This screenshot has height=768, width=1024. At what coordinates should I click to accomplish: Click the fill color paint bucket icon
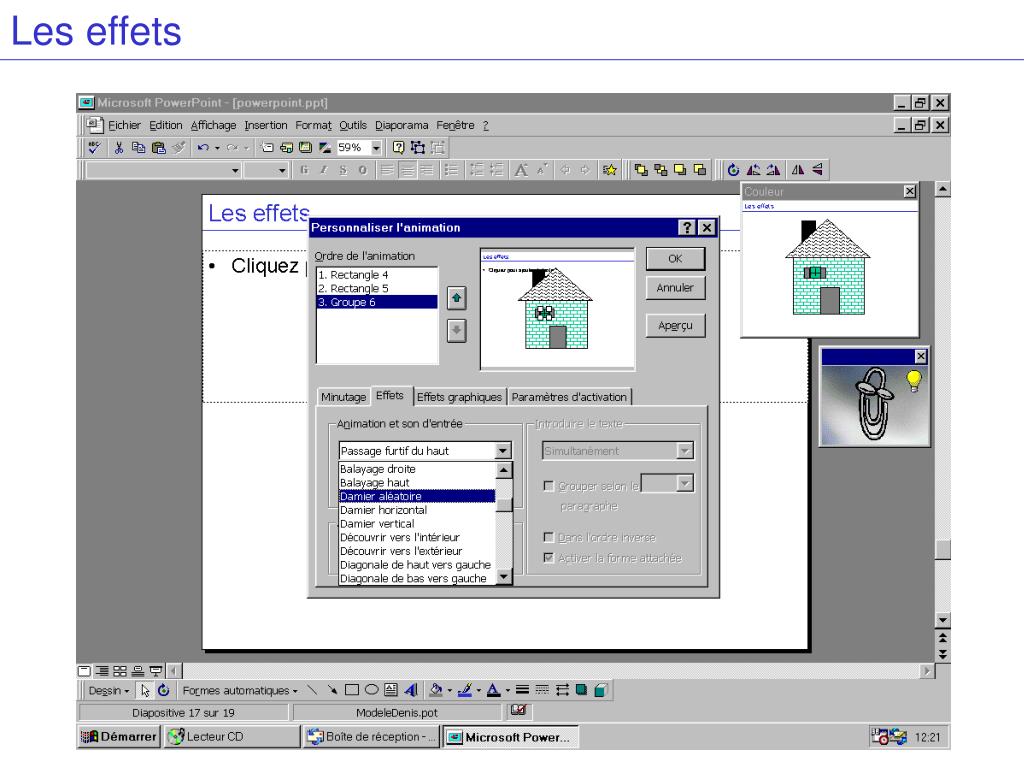[436, 690]
